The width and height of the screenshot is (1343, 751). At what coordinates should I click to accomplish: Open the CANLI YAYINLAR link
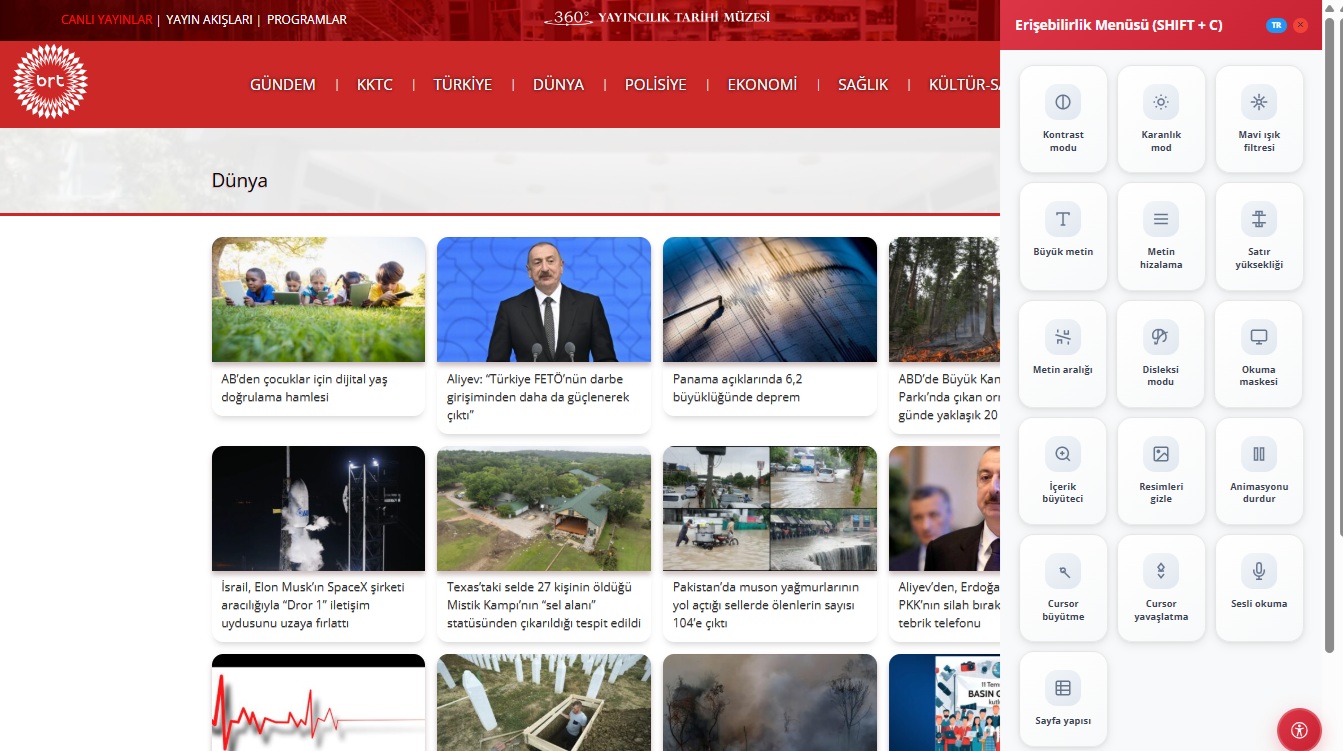point(107,20)
